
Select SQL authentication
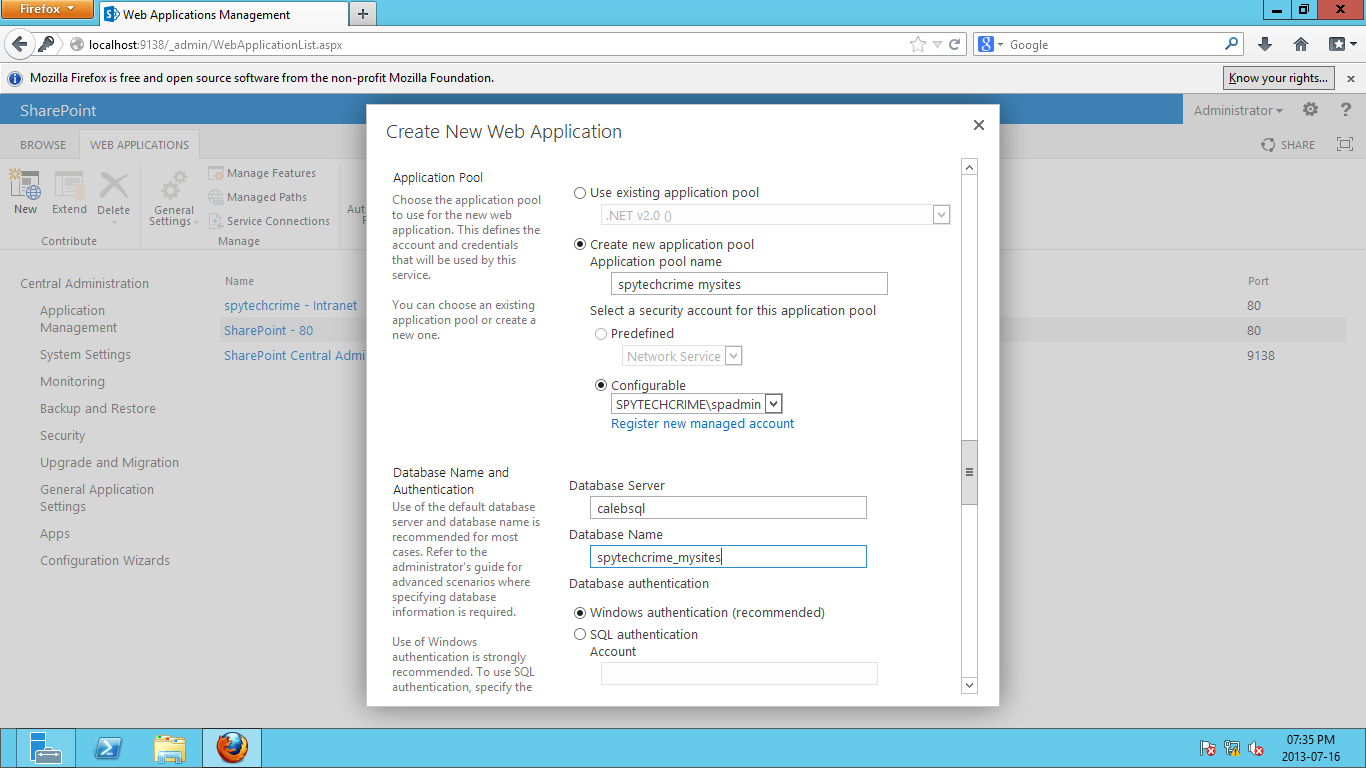tap(580, 635)
